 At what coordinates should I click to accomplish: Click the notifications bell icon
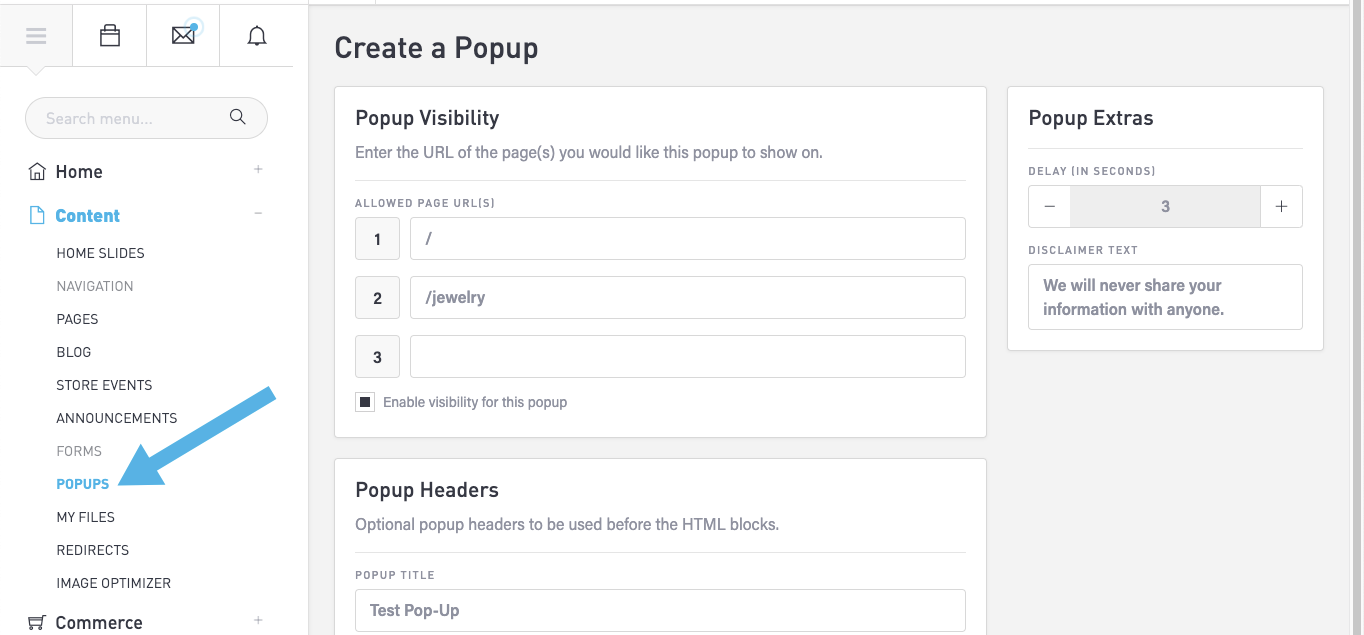pos(257,36)
